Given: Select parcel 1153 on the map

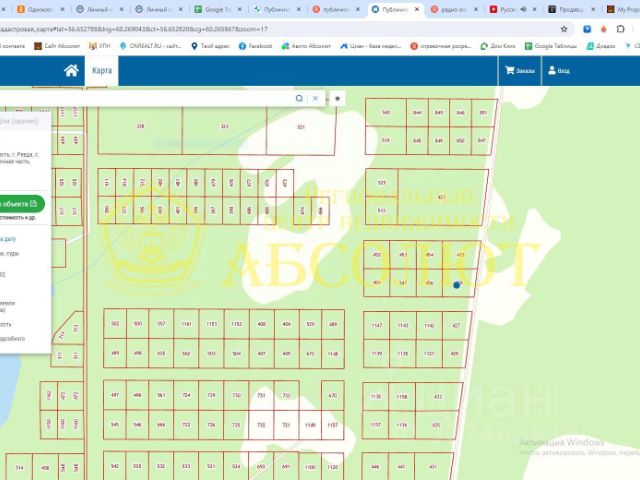Looking at the screenshot, I should [211, 324].
